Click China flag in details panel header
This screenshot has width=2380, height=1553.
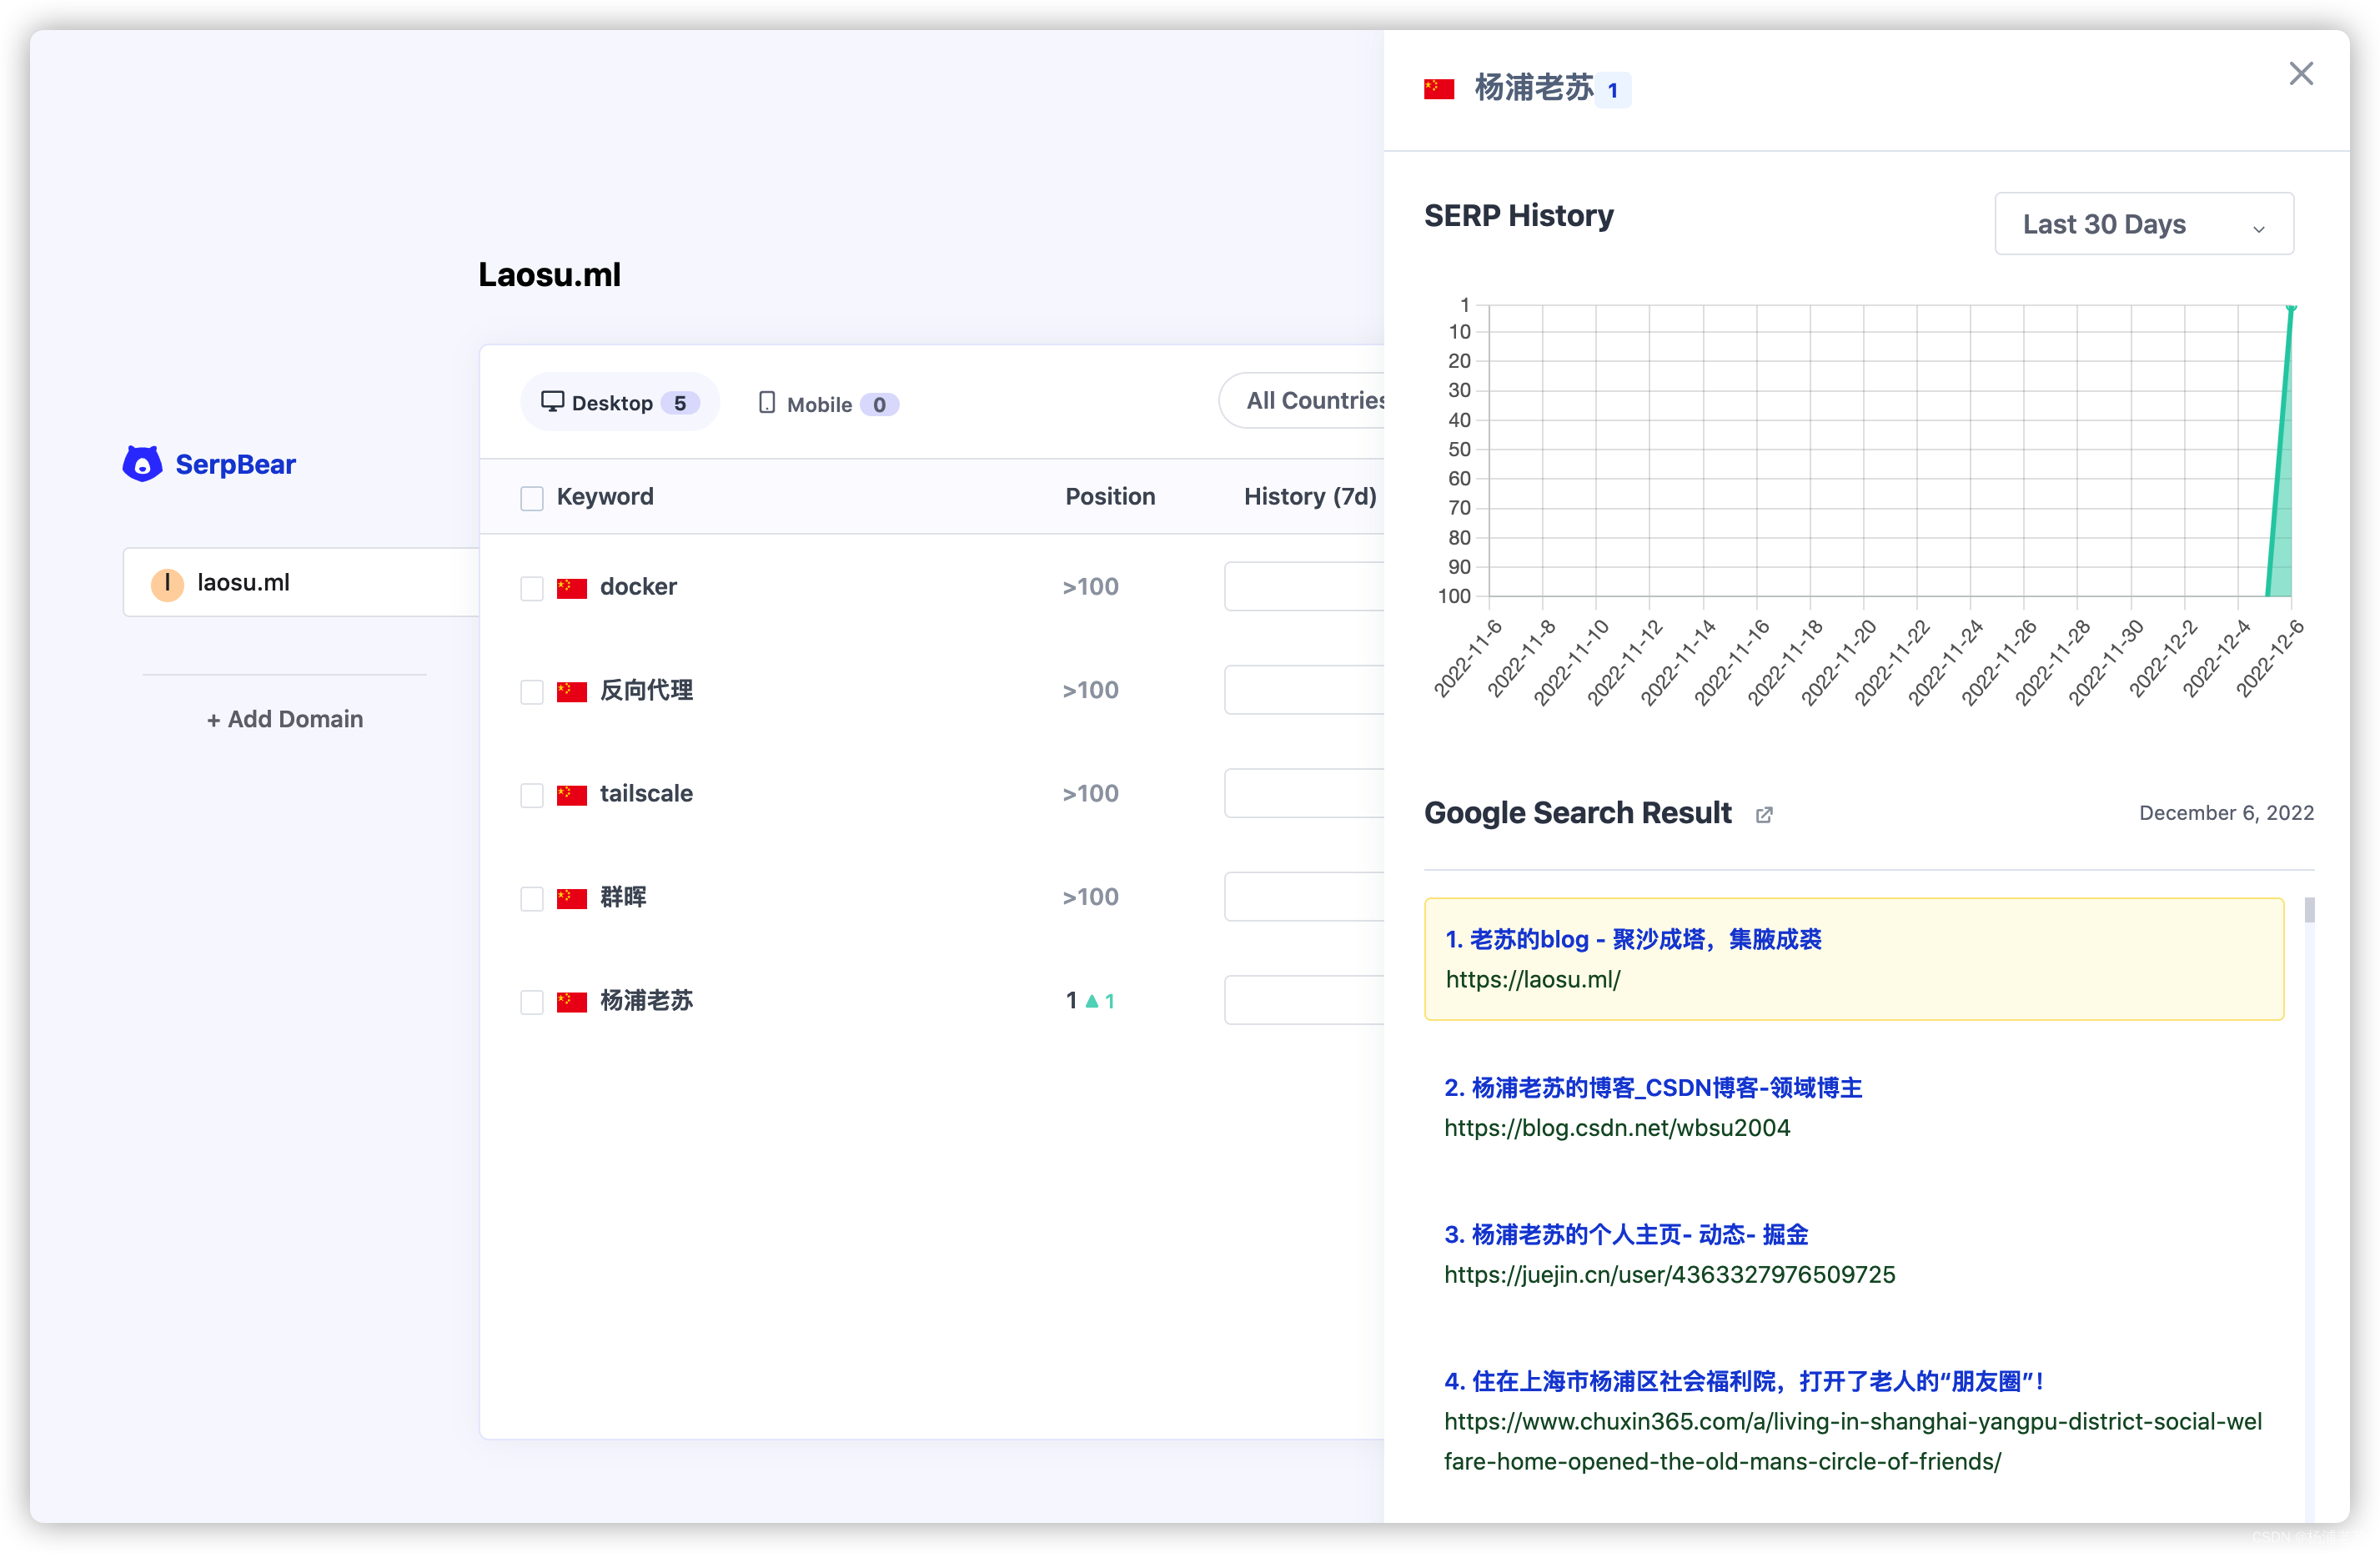(x=1439, y=89)
